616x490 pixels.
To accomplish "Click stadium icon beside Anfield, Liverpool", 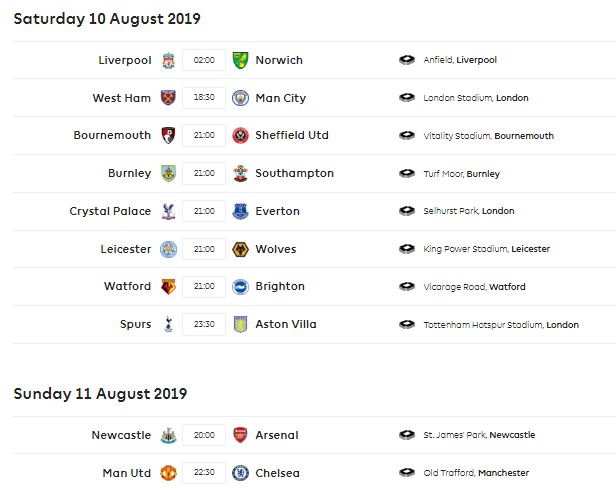I will tap(407, 60).
